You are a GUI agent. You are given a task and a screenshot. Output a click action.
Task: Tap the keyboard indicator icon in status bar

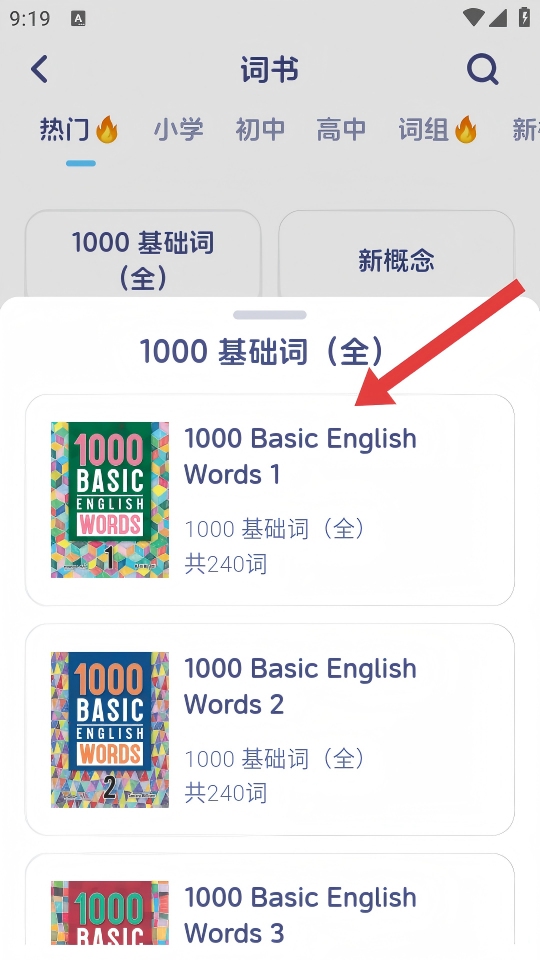pos(78,19)
